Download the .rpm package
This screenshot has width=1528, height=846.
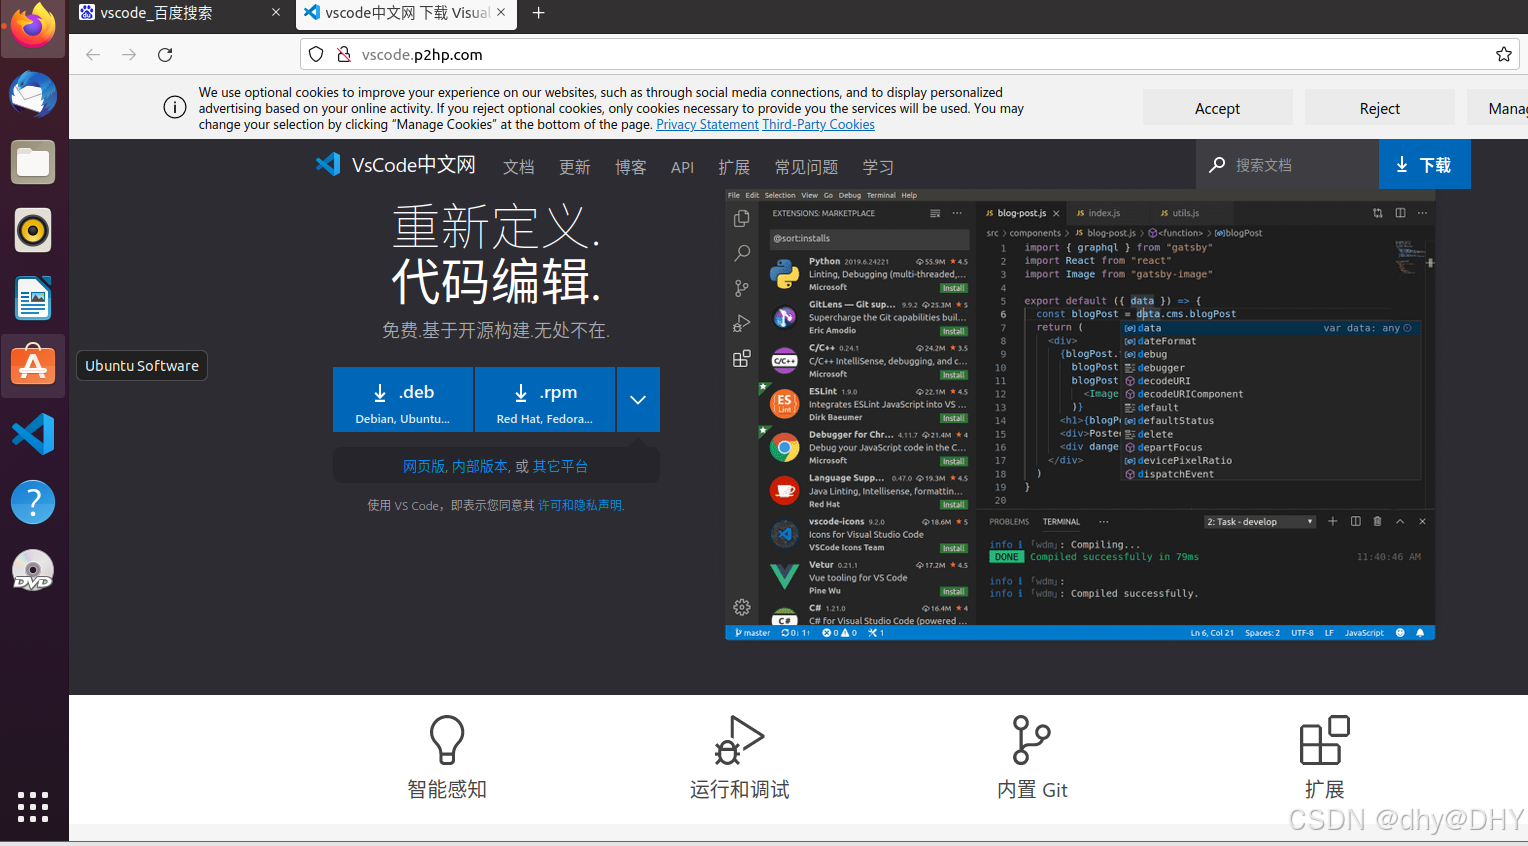point(545,400)
